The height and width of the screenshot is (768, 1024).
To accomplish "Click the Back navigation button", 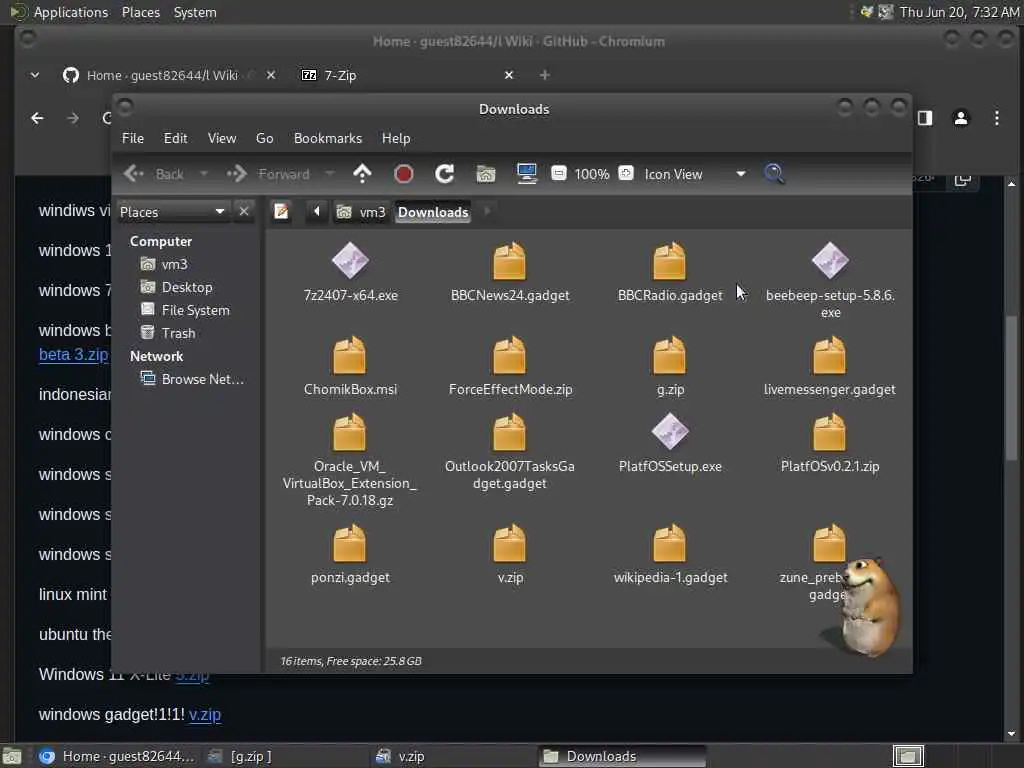I will click(153, 174).
